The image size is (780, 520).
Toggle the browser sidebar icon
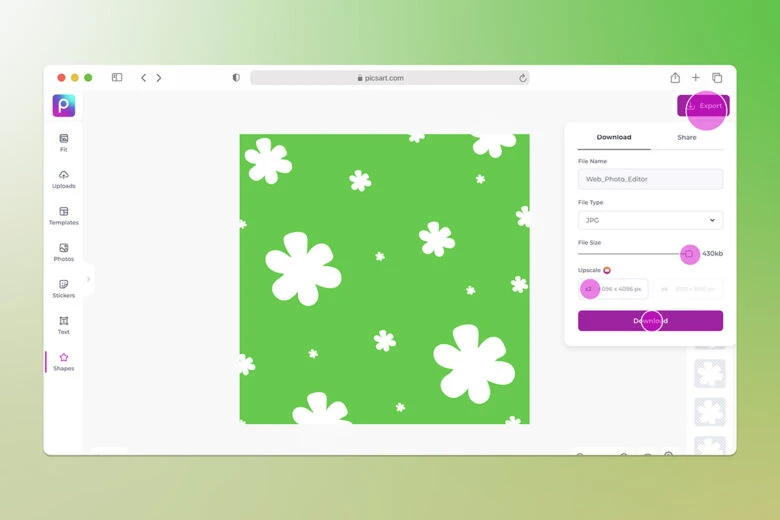tap(117, 78)
